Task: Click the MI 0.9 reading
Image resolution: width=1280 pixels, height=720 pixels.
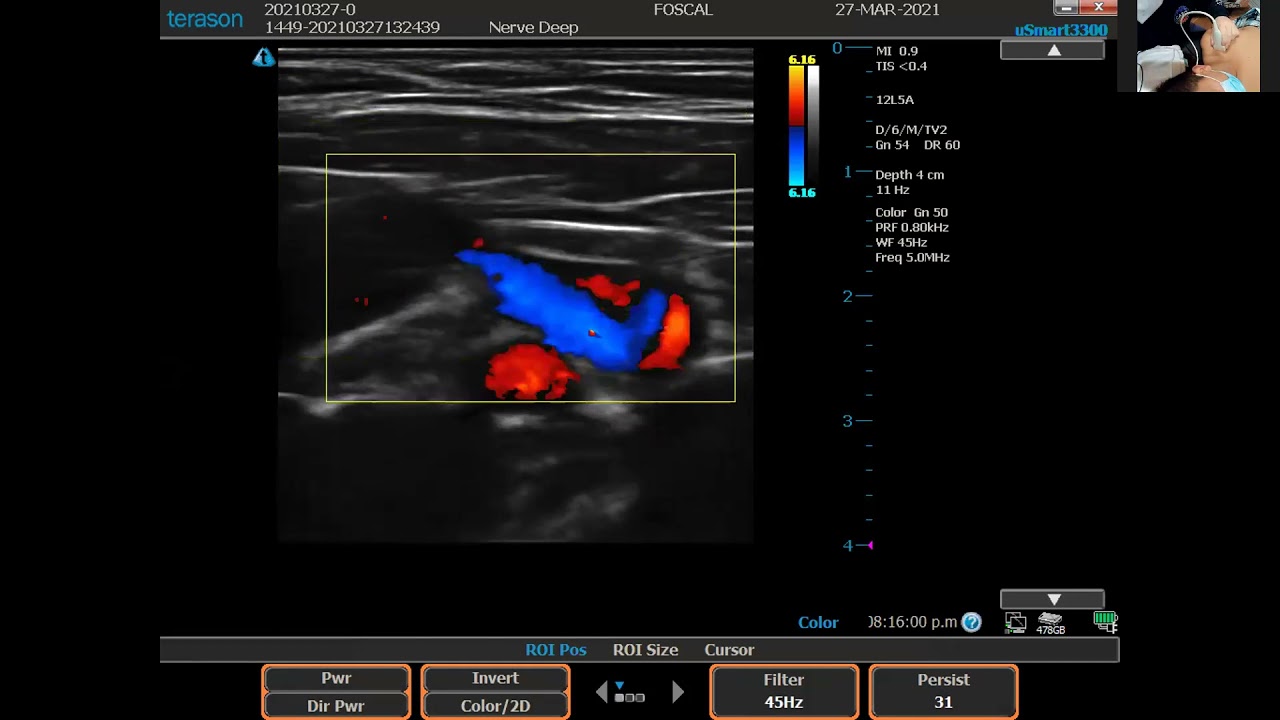Action: pos(896,51)
